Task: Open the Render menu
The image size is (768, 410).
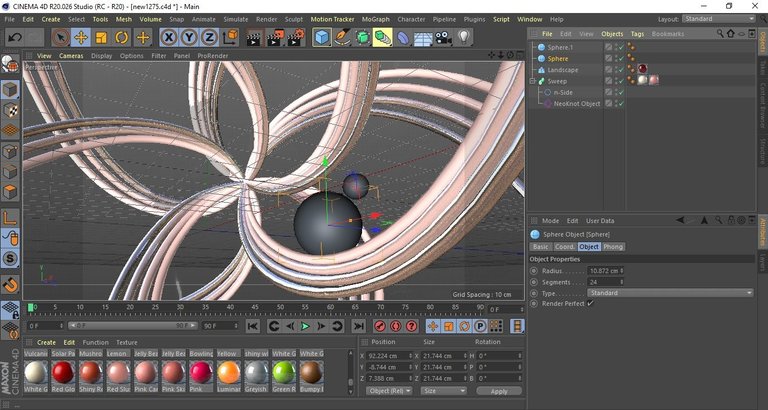Action: 266,19
